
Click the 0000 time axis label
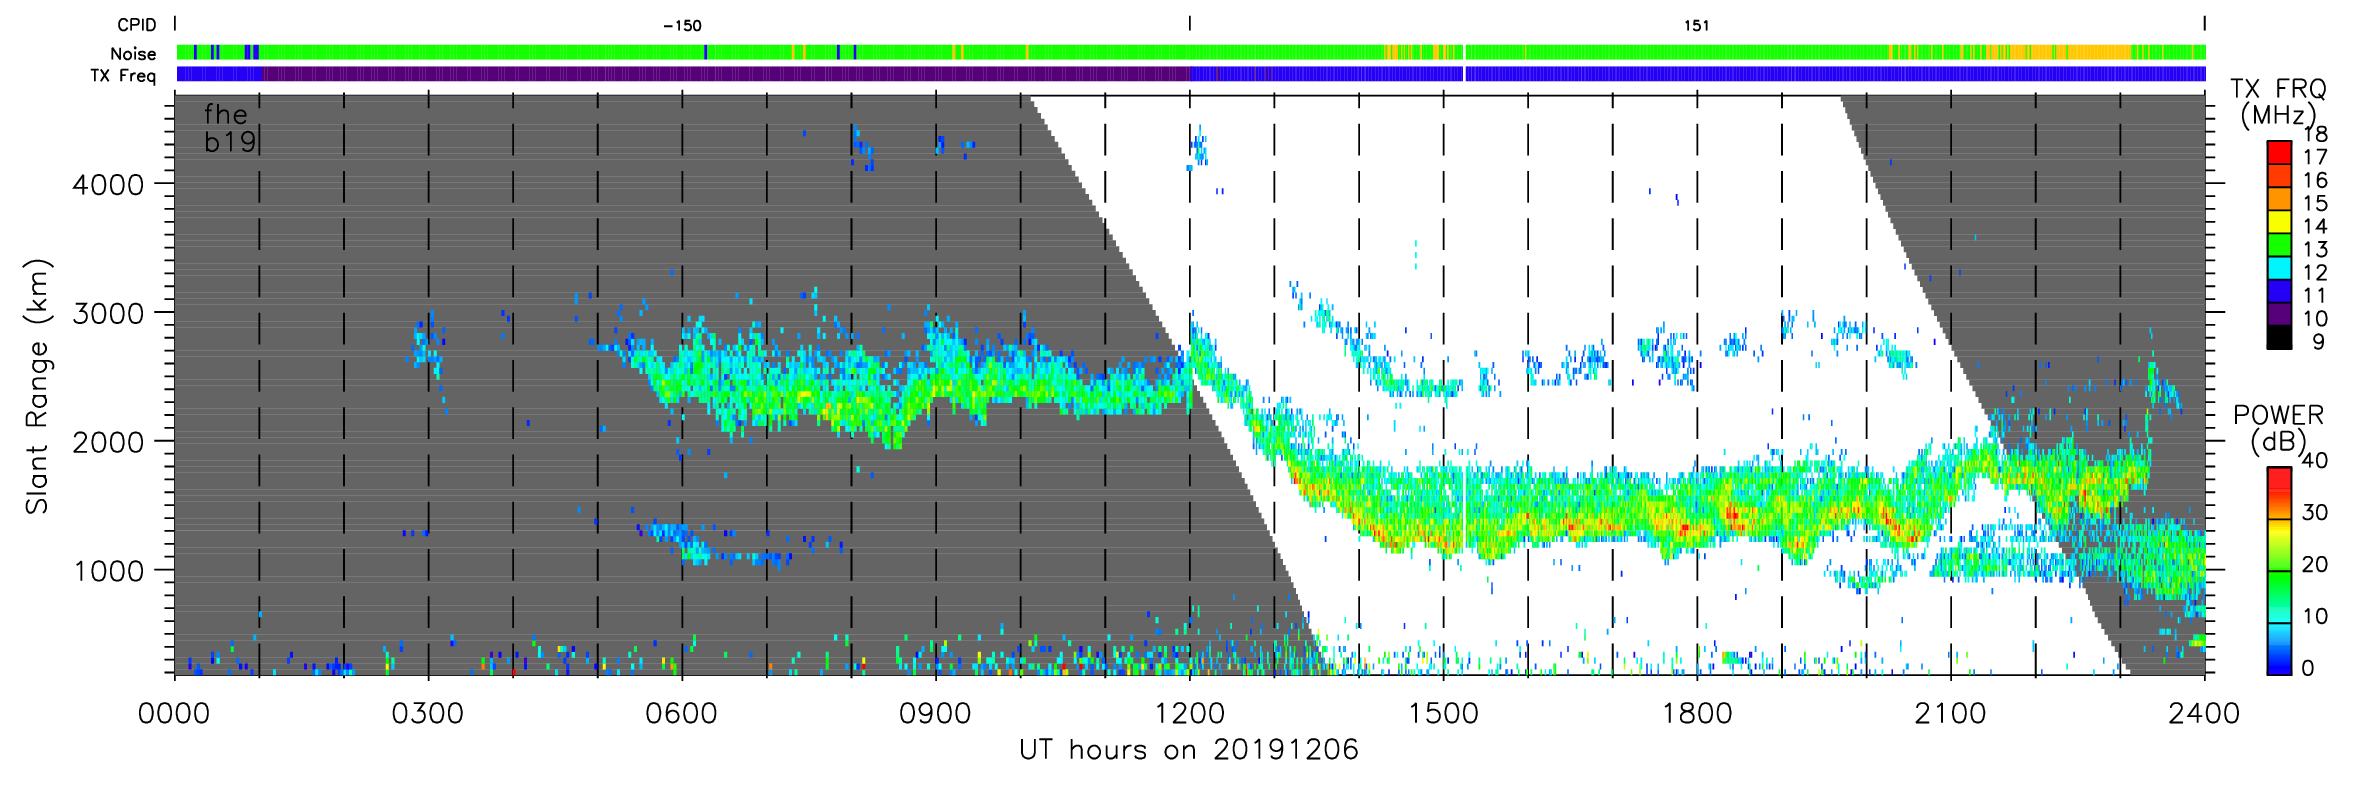[175, 714]
